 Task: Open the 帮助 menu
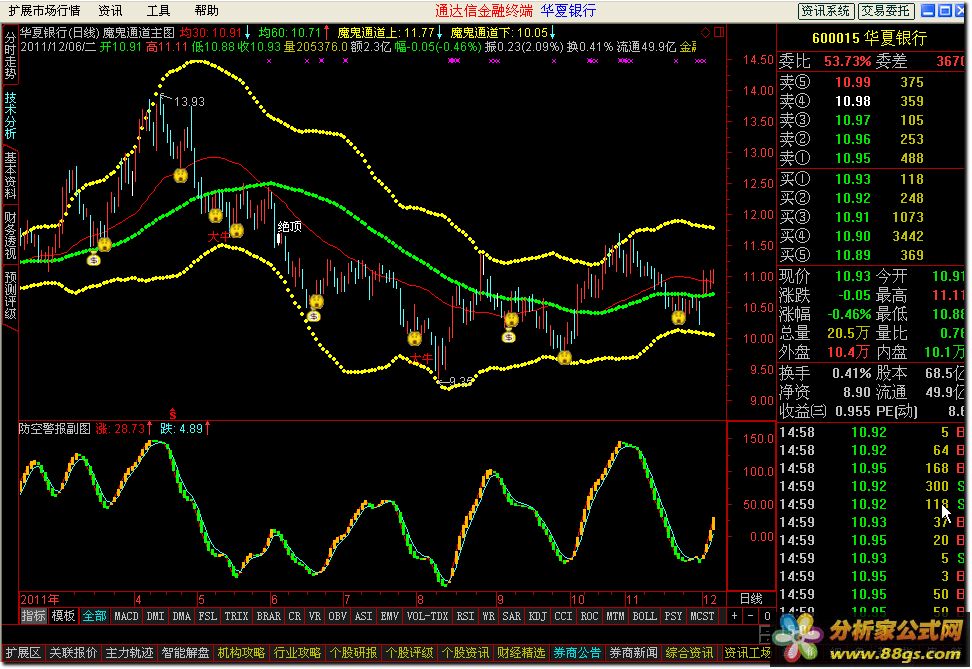(206, 11)
